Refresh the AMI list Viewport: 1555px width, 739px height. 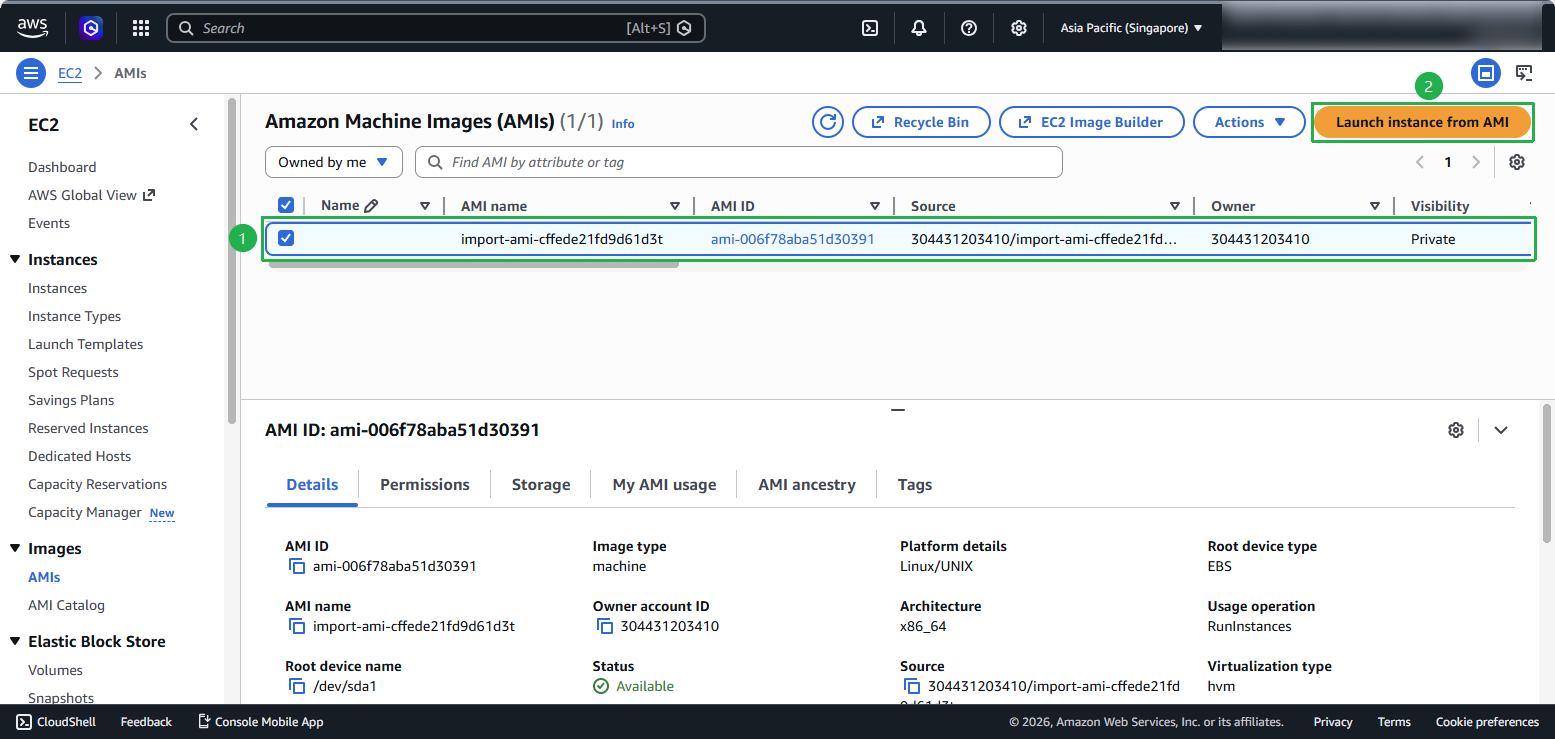(x=827, y=122)
